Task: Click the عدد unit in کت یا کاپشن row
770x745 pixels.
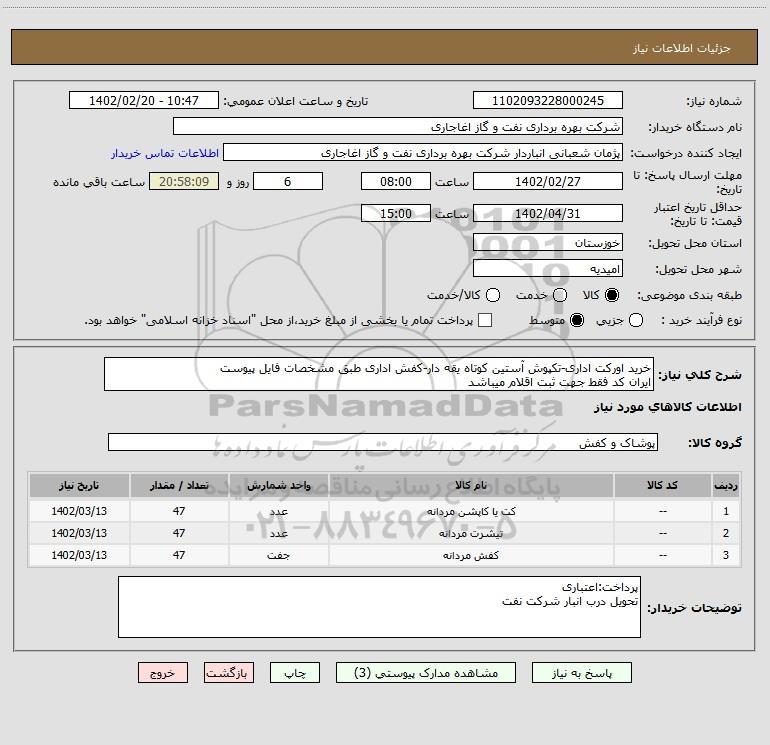Action: tap(278, 511)
